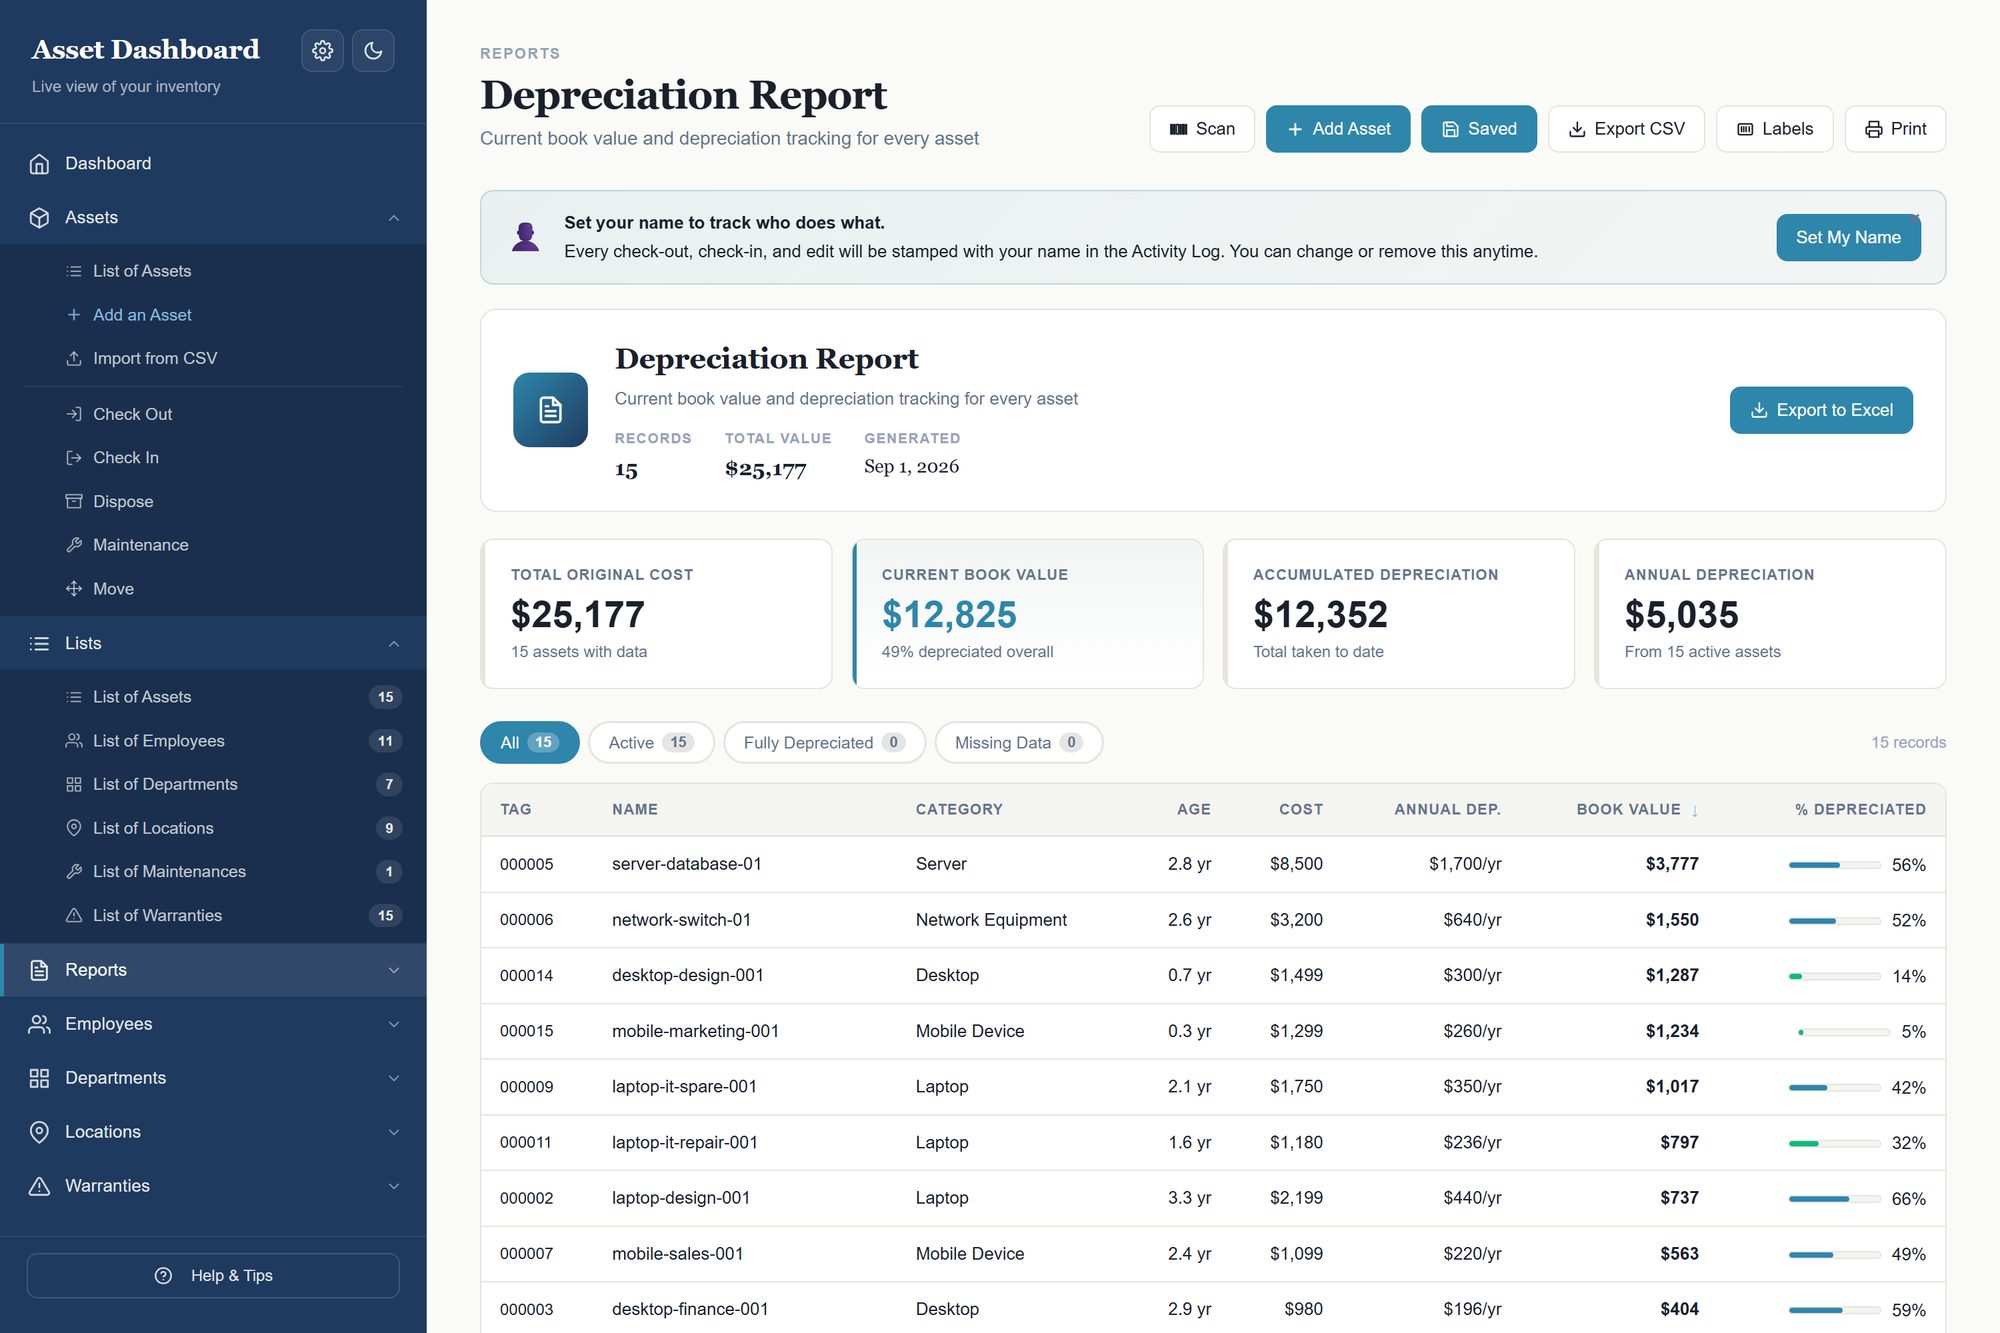This screenshot has width=2000, height=1333.
Task: Click the Saved button
Action: click(x=1479, y=129)
